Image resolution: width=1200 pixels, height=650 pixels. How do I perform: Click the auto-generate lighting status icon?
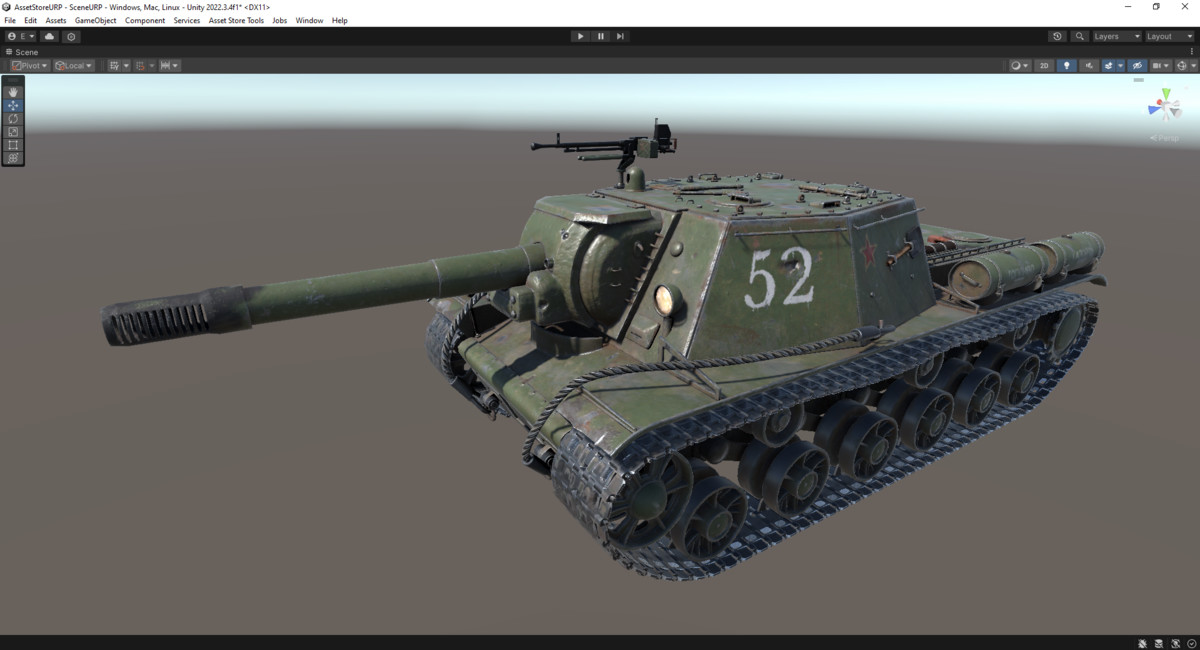pyautogui.click(x=1176, y=643)
